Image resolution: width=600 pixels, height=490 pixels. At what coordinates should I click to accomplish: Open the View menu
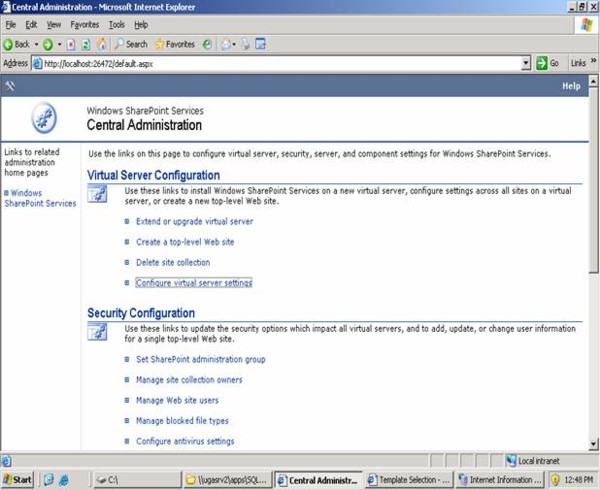tap(54, 25)
